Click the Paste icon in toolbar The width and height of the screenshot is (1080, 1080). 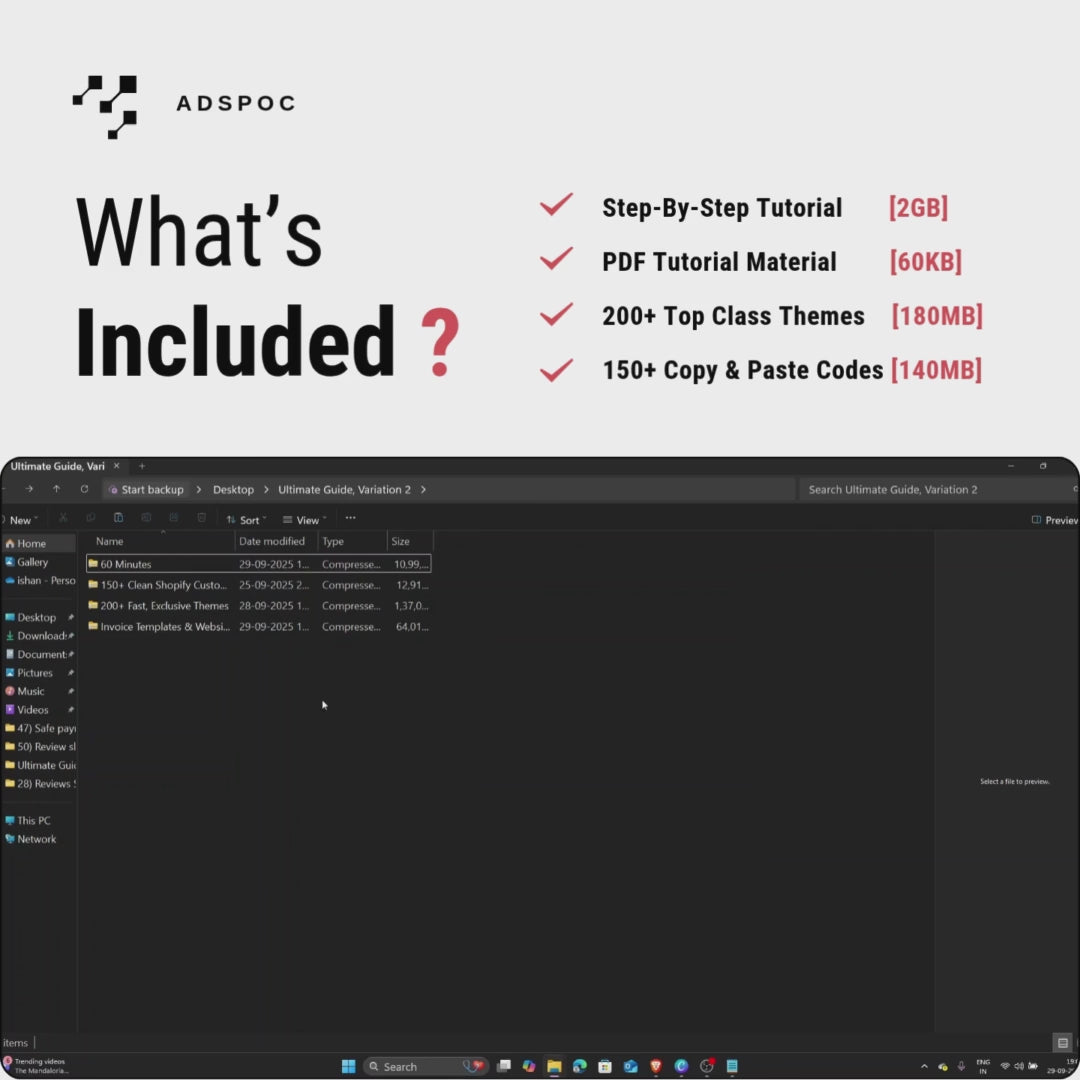point(118,518)
